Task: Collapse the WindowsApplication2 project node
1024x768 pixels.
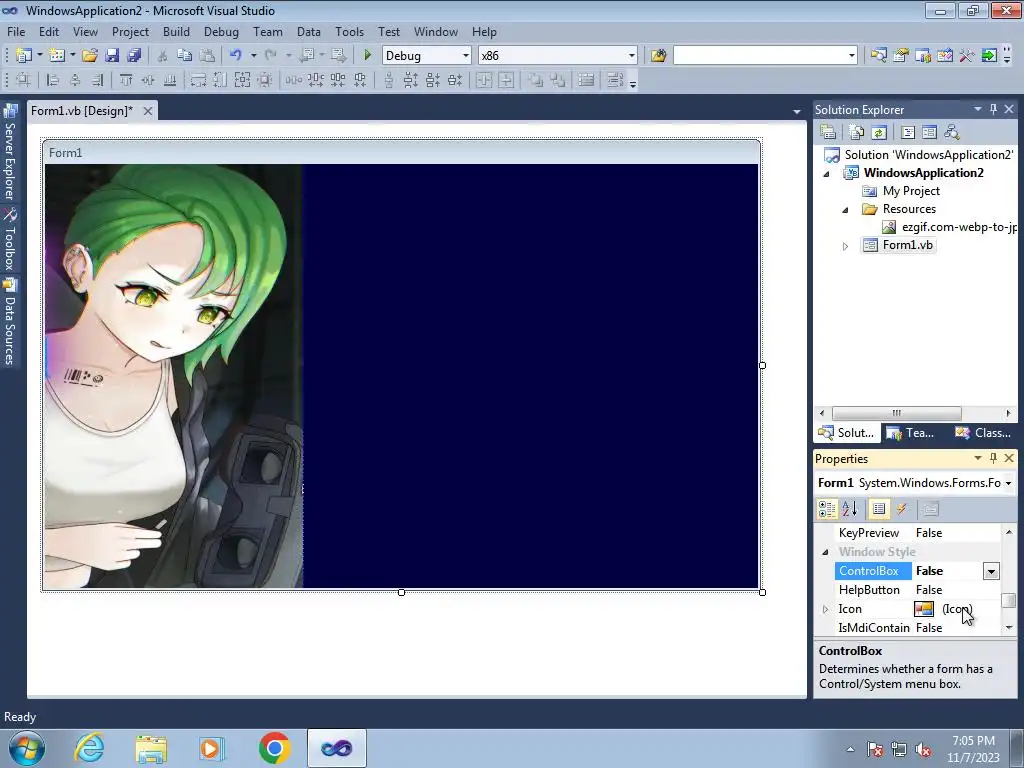Action: pos(826,174)
